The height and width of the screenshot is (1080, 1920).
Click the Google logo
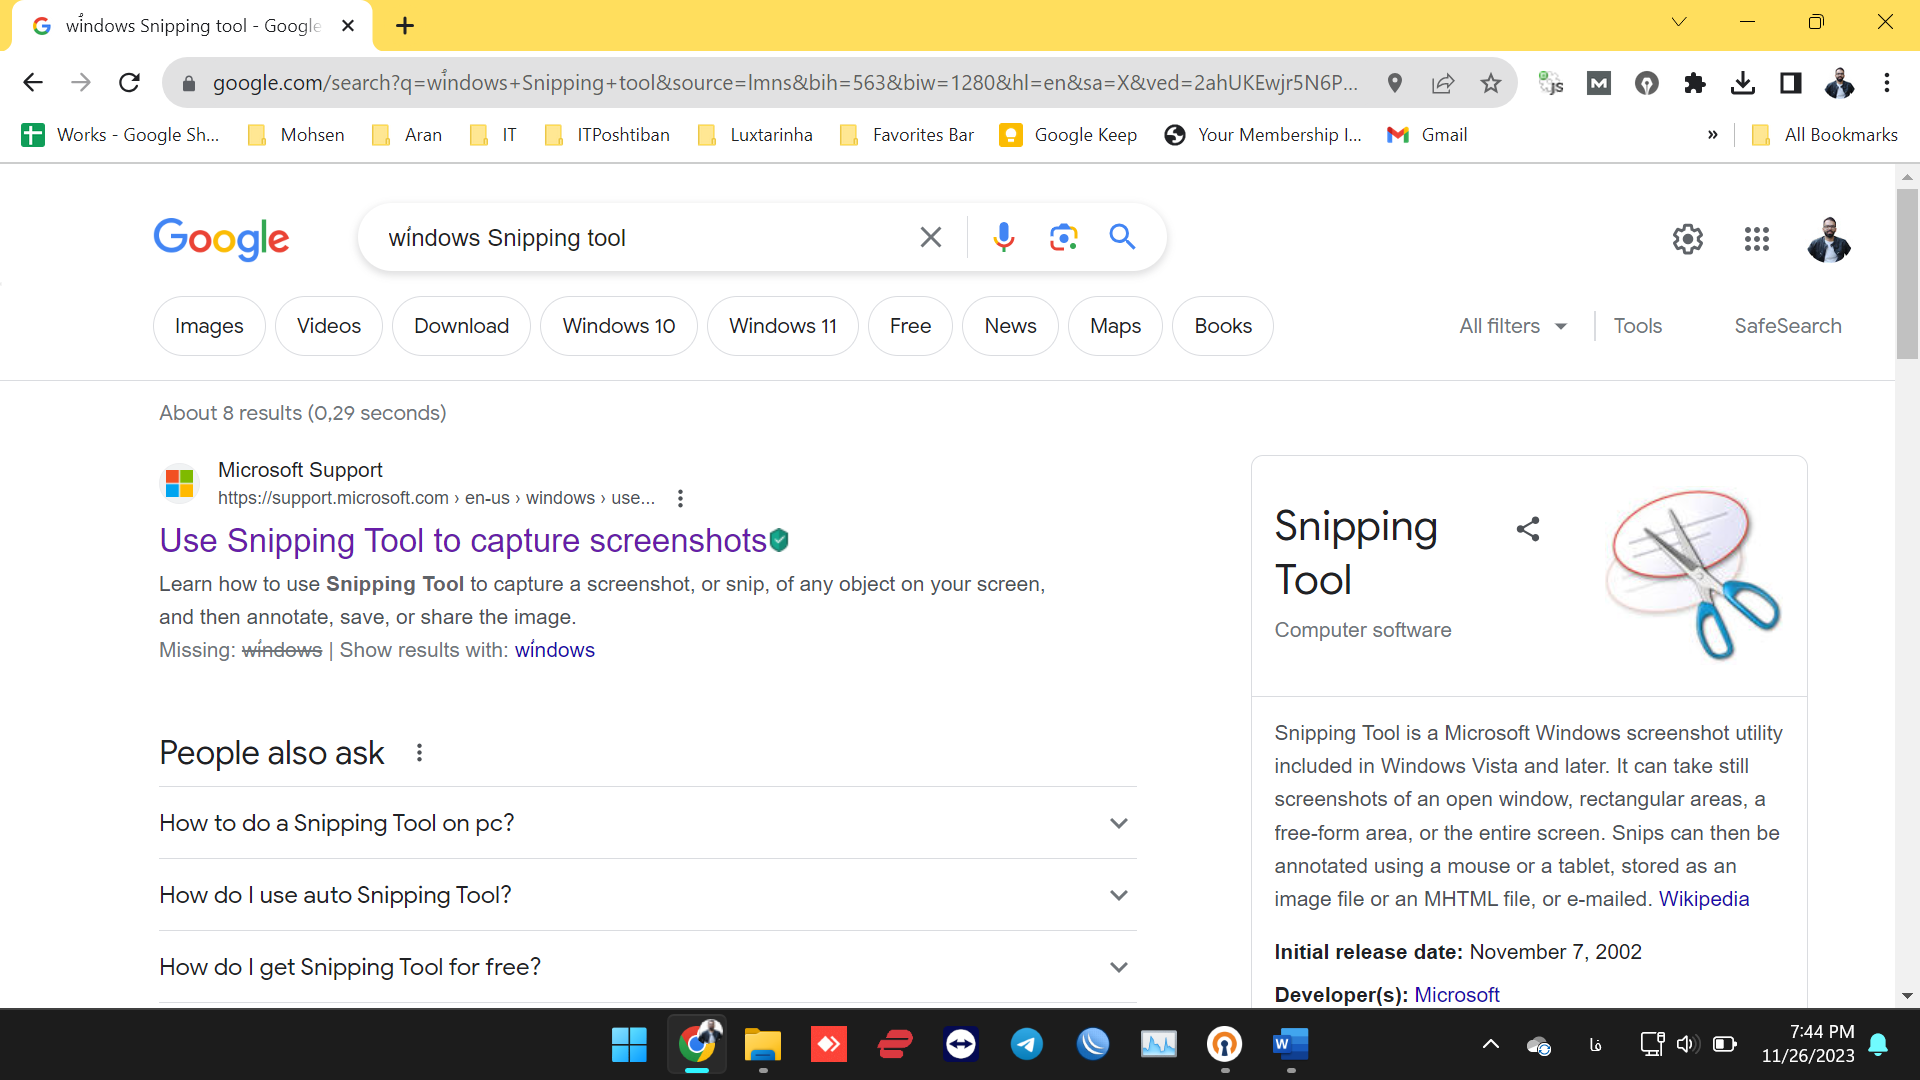[x=221, y=239]
